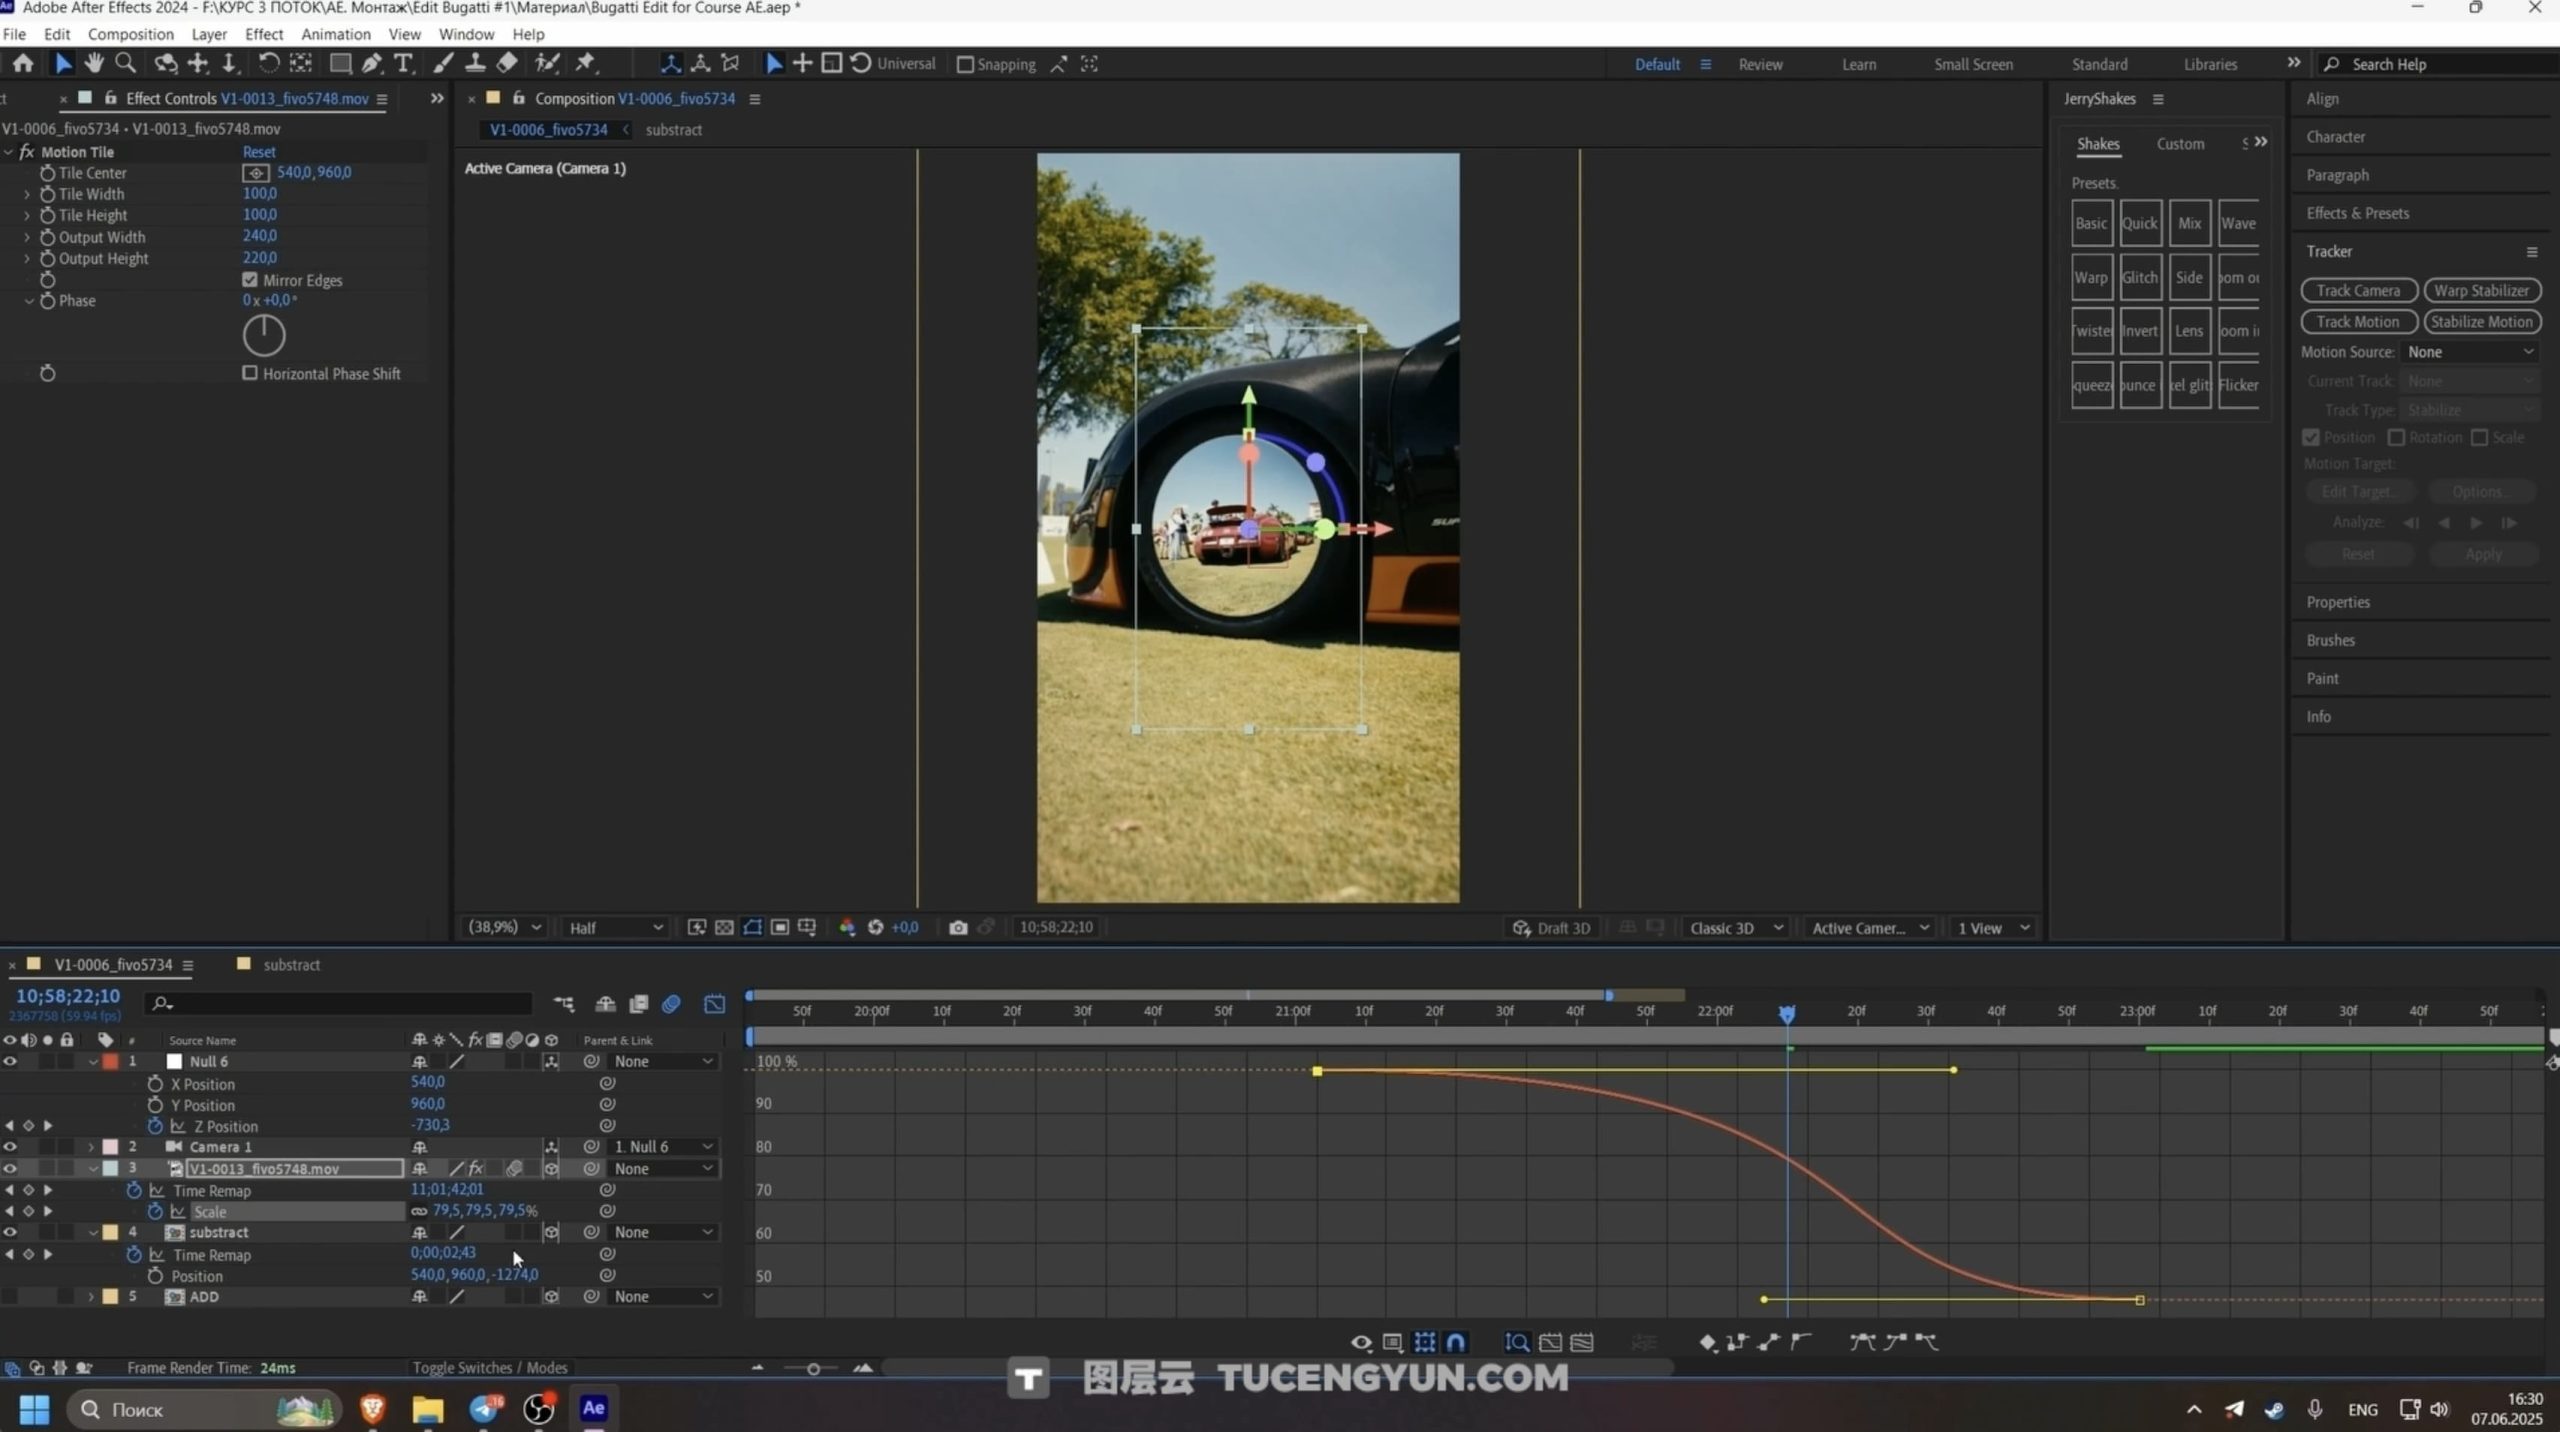This screenshot has height=1432, width=2560.
Task: Select the Zoom tool magnifier
Action: (x=125, y=63)
